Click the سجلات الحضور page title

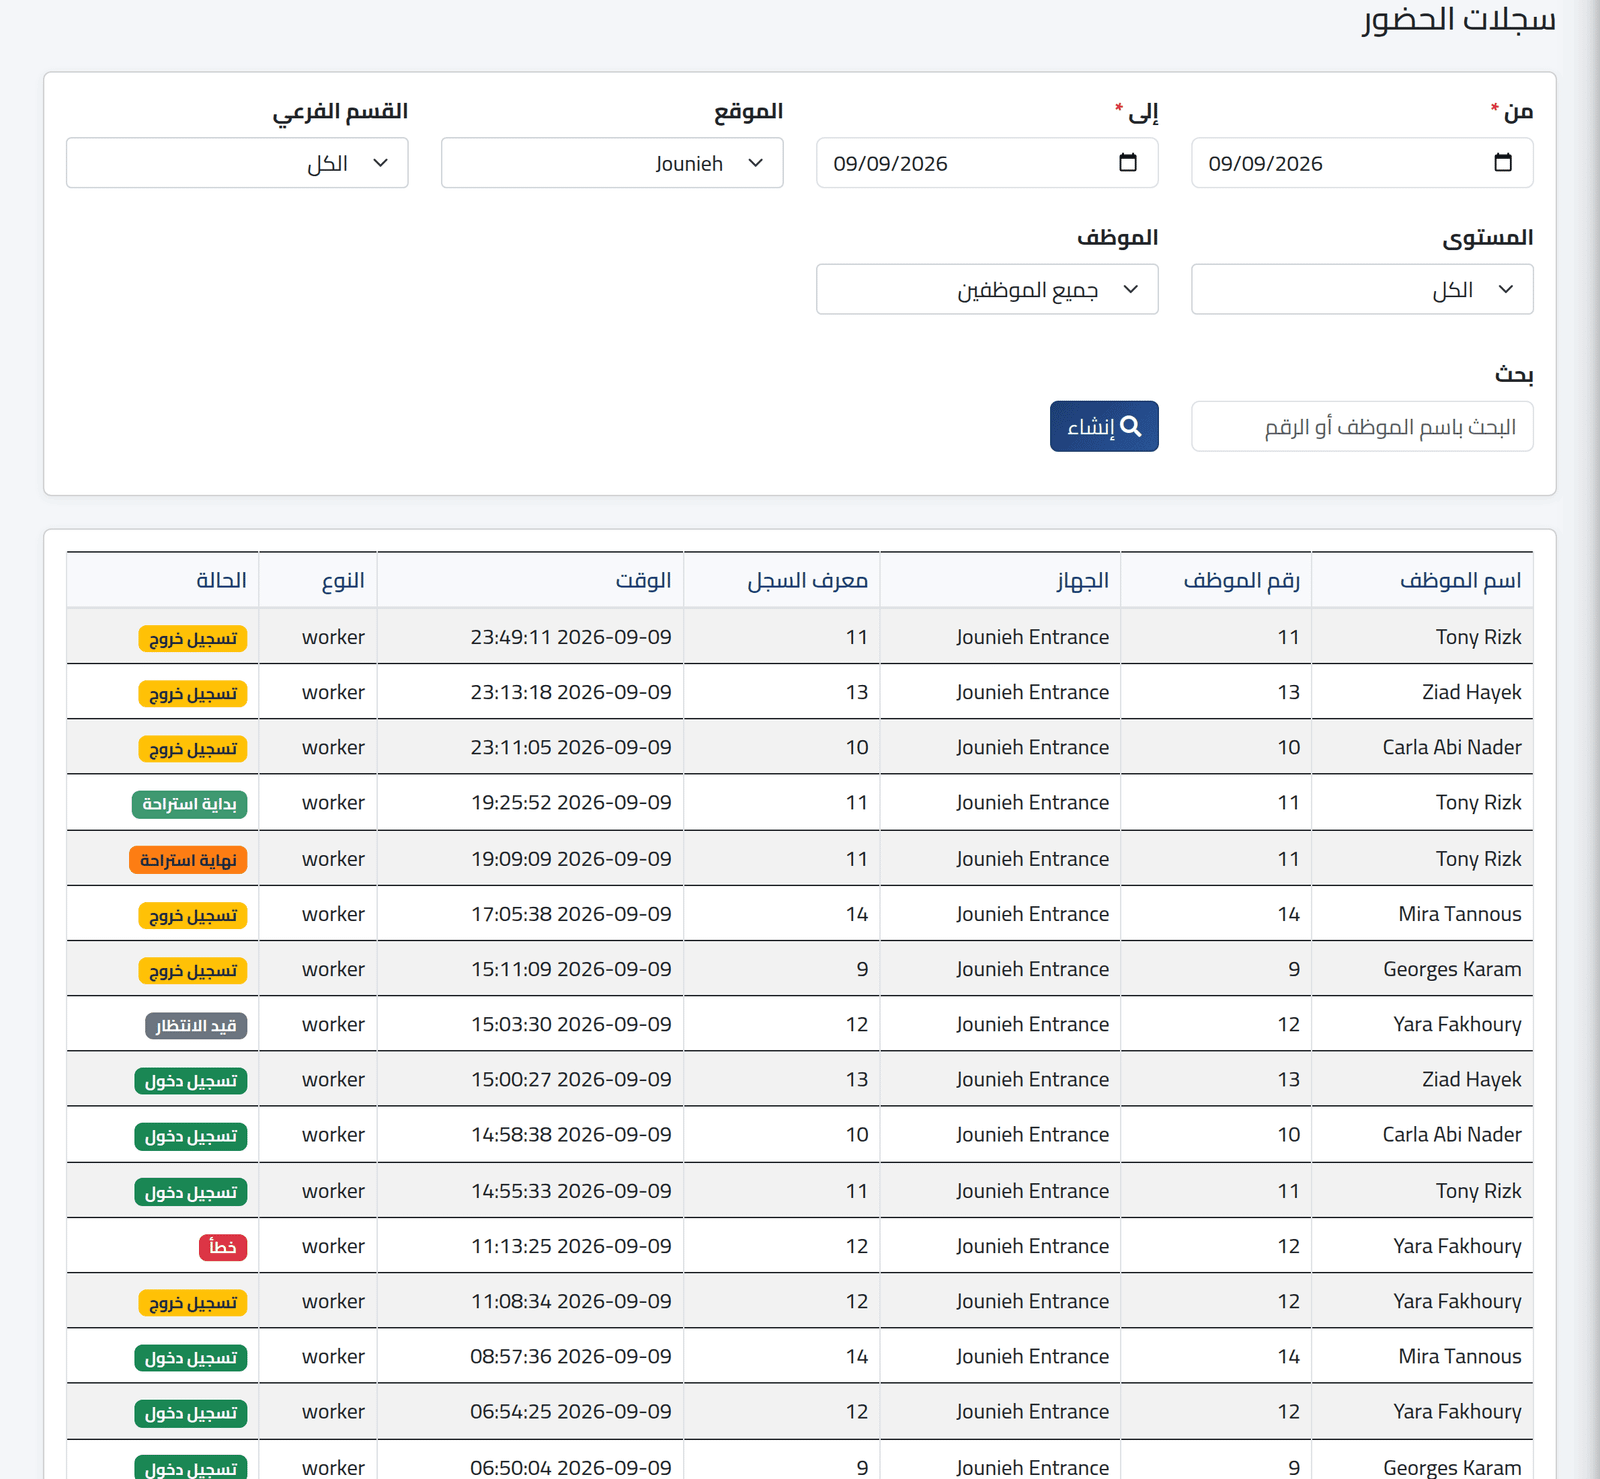point(1459,20)
